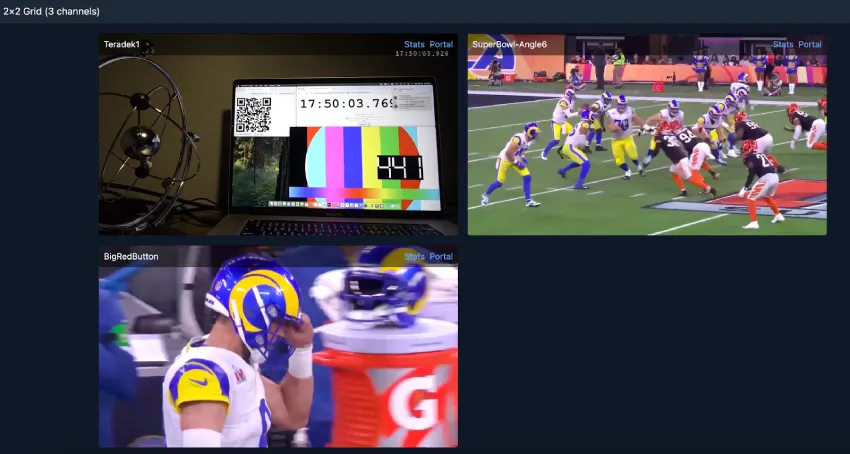The width and height of the screenshot is (850, 454).
Task: Click the 2×2 Grid (3 channels) title
Action: [x=51, y=11]
